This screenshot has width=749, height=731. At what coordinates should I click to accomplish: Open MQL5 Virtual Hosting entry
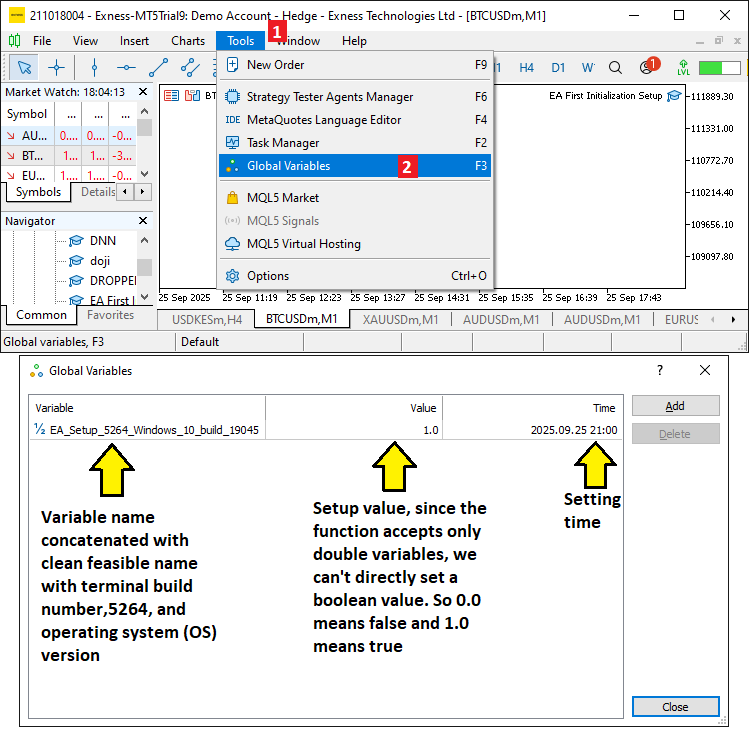tap(354, 244)
